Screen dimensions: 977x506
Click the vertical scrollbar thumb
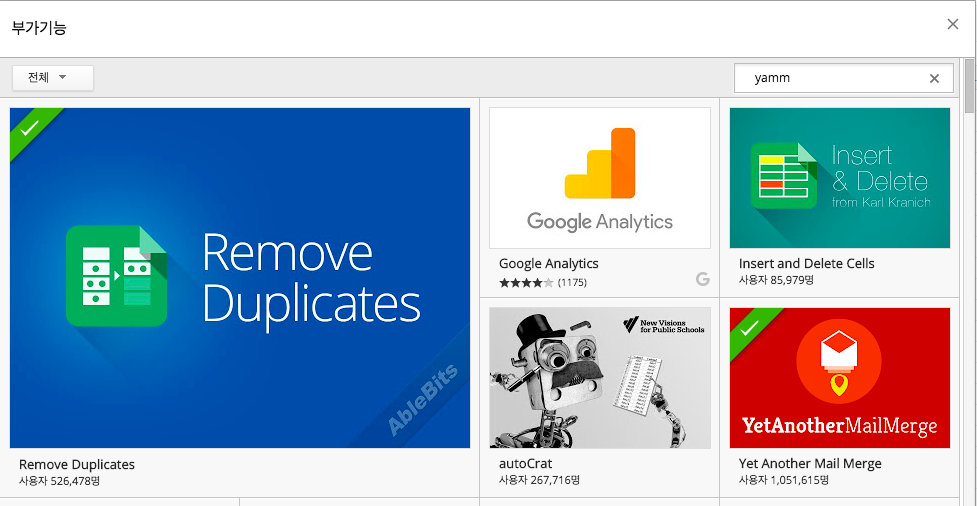(x=968, y=88)
